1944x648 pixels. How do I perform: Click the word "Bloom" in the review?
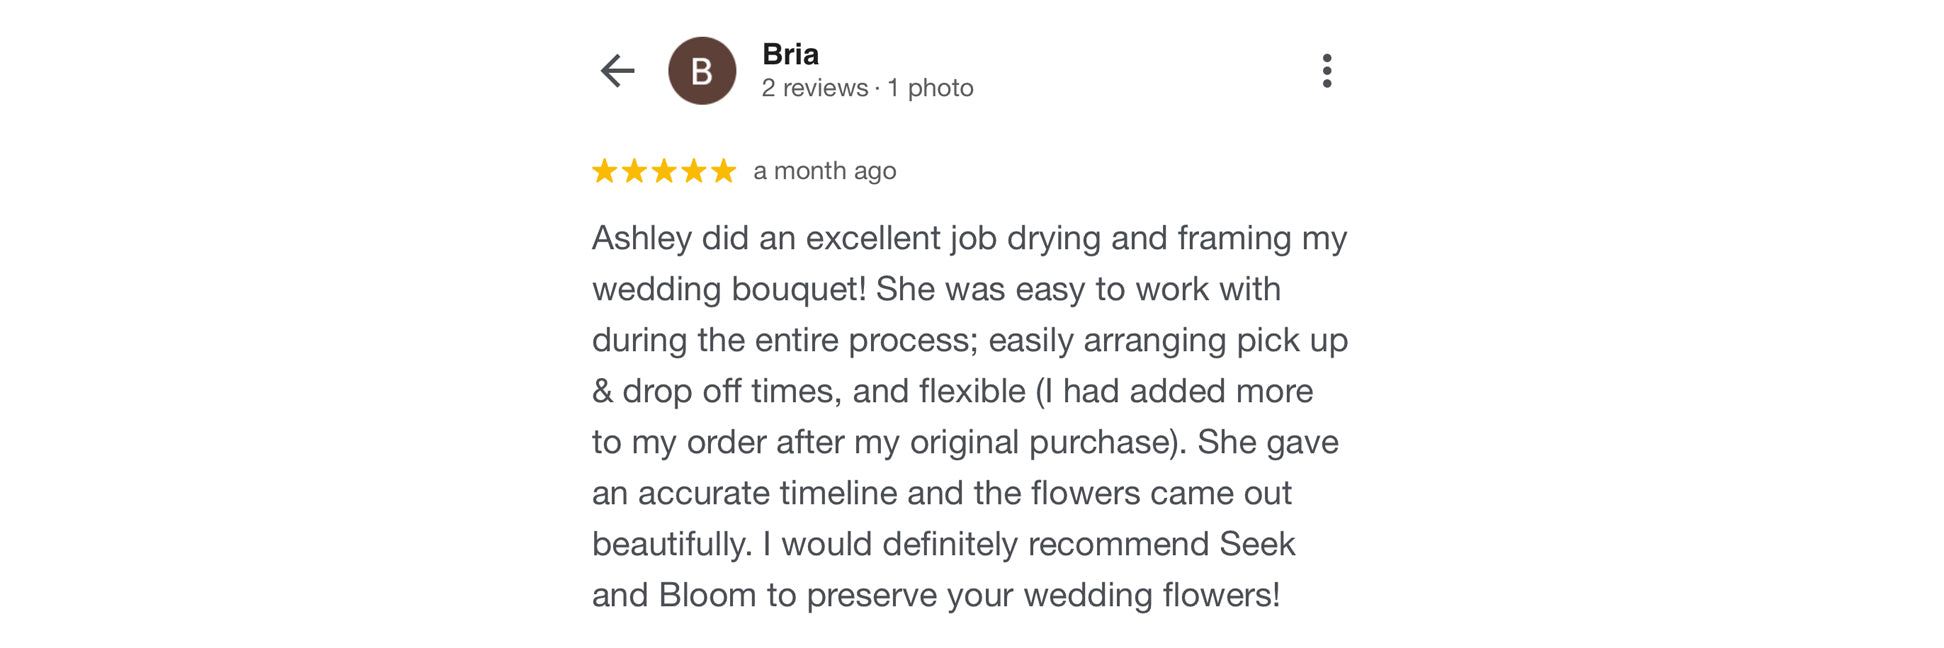click(707, 595)
